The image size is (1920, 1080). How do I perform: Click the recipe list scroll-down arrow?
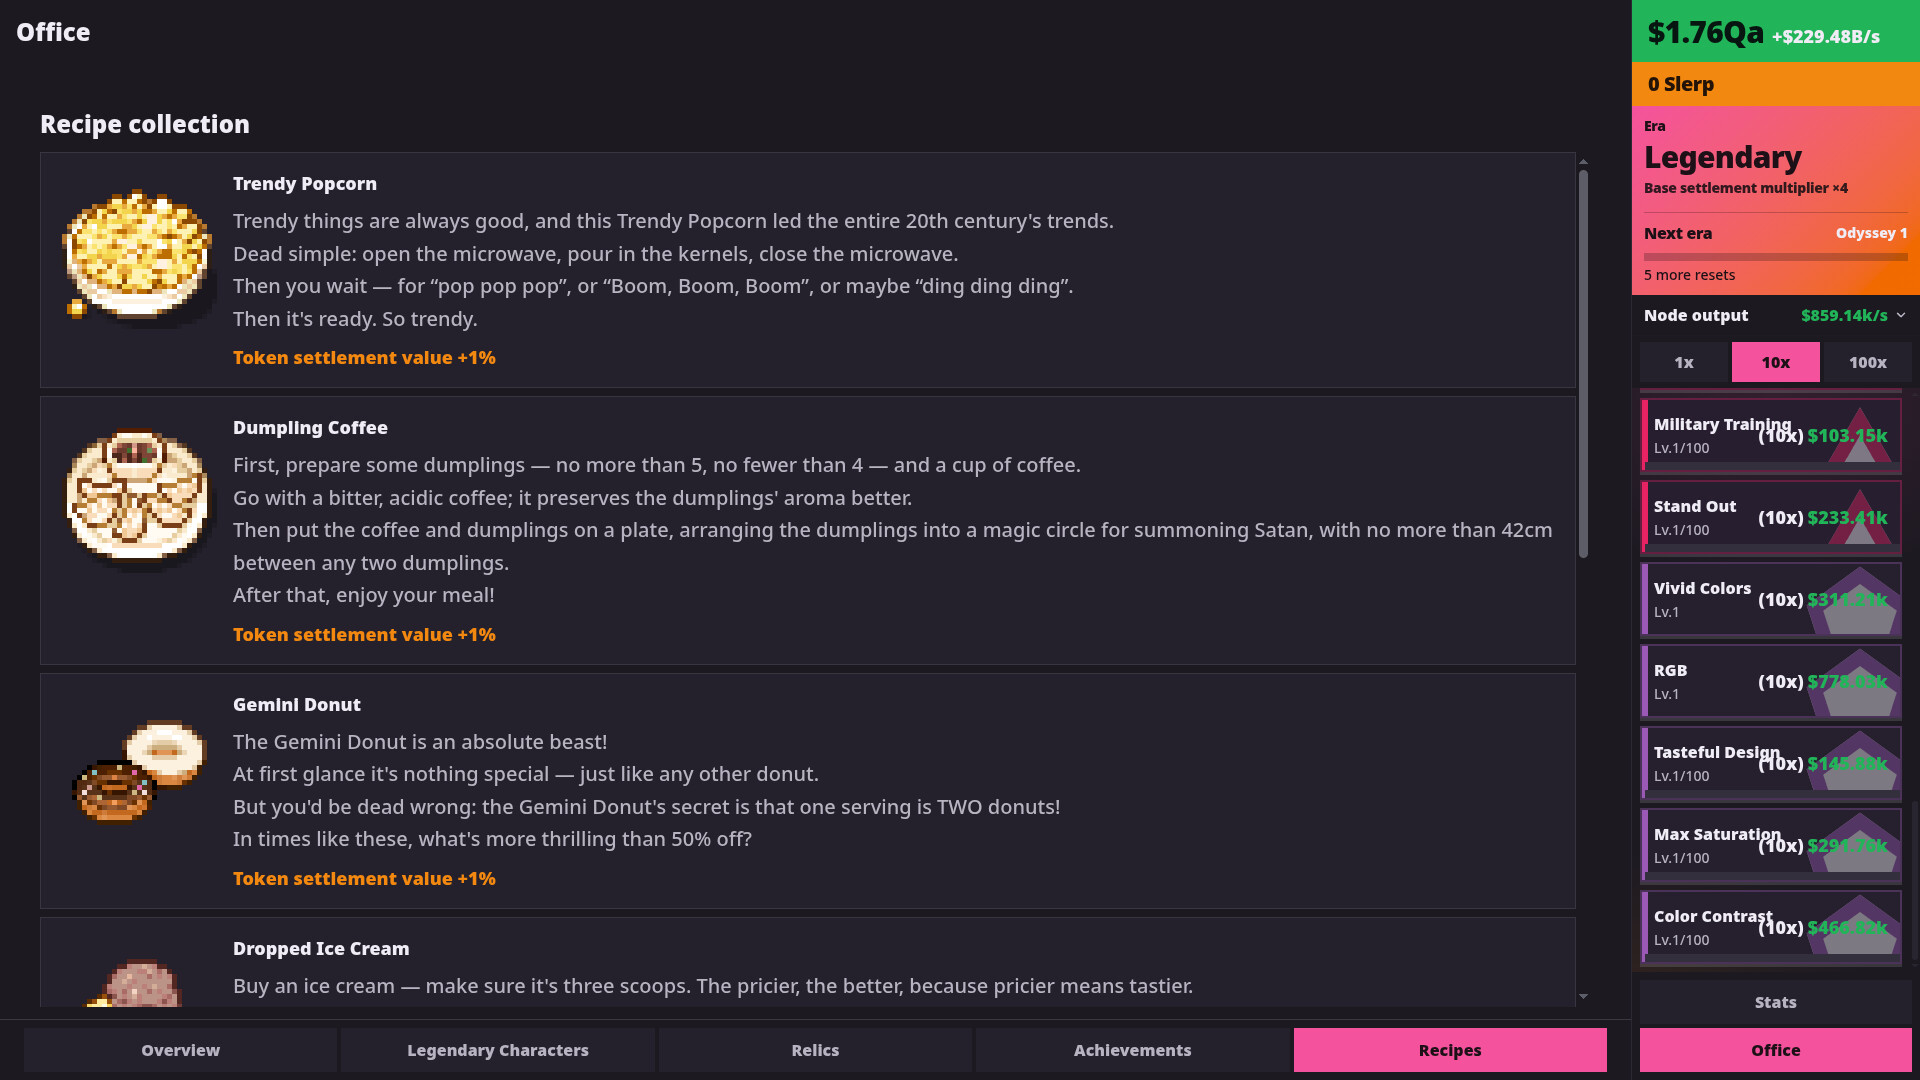(x=1583, y=996)
